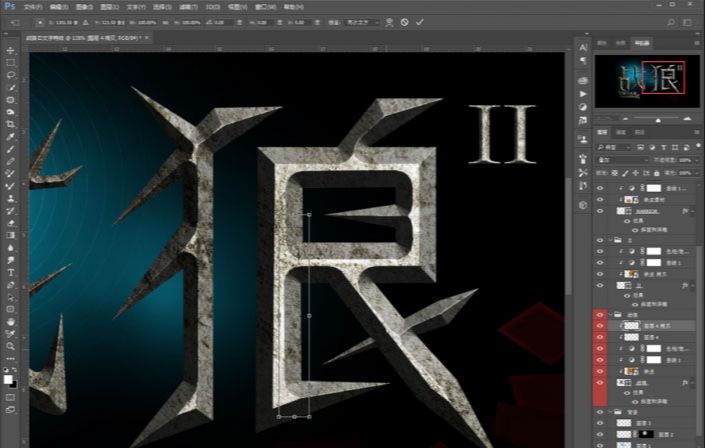Switch to the 通道 (Channels) tab

point(621,132)
